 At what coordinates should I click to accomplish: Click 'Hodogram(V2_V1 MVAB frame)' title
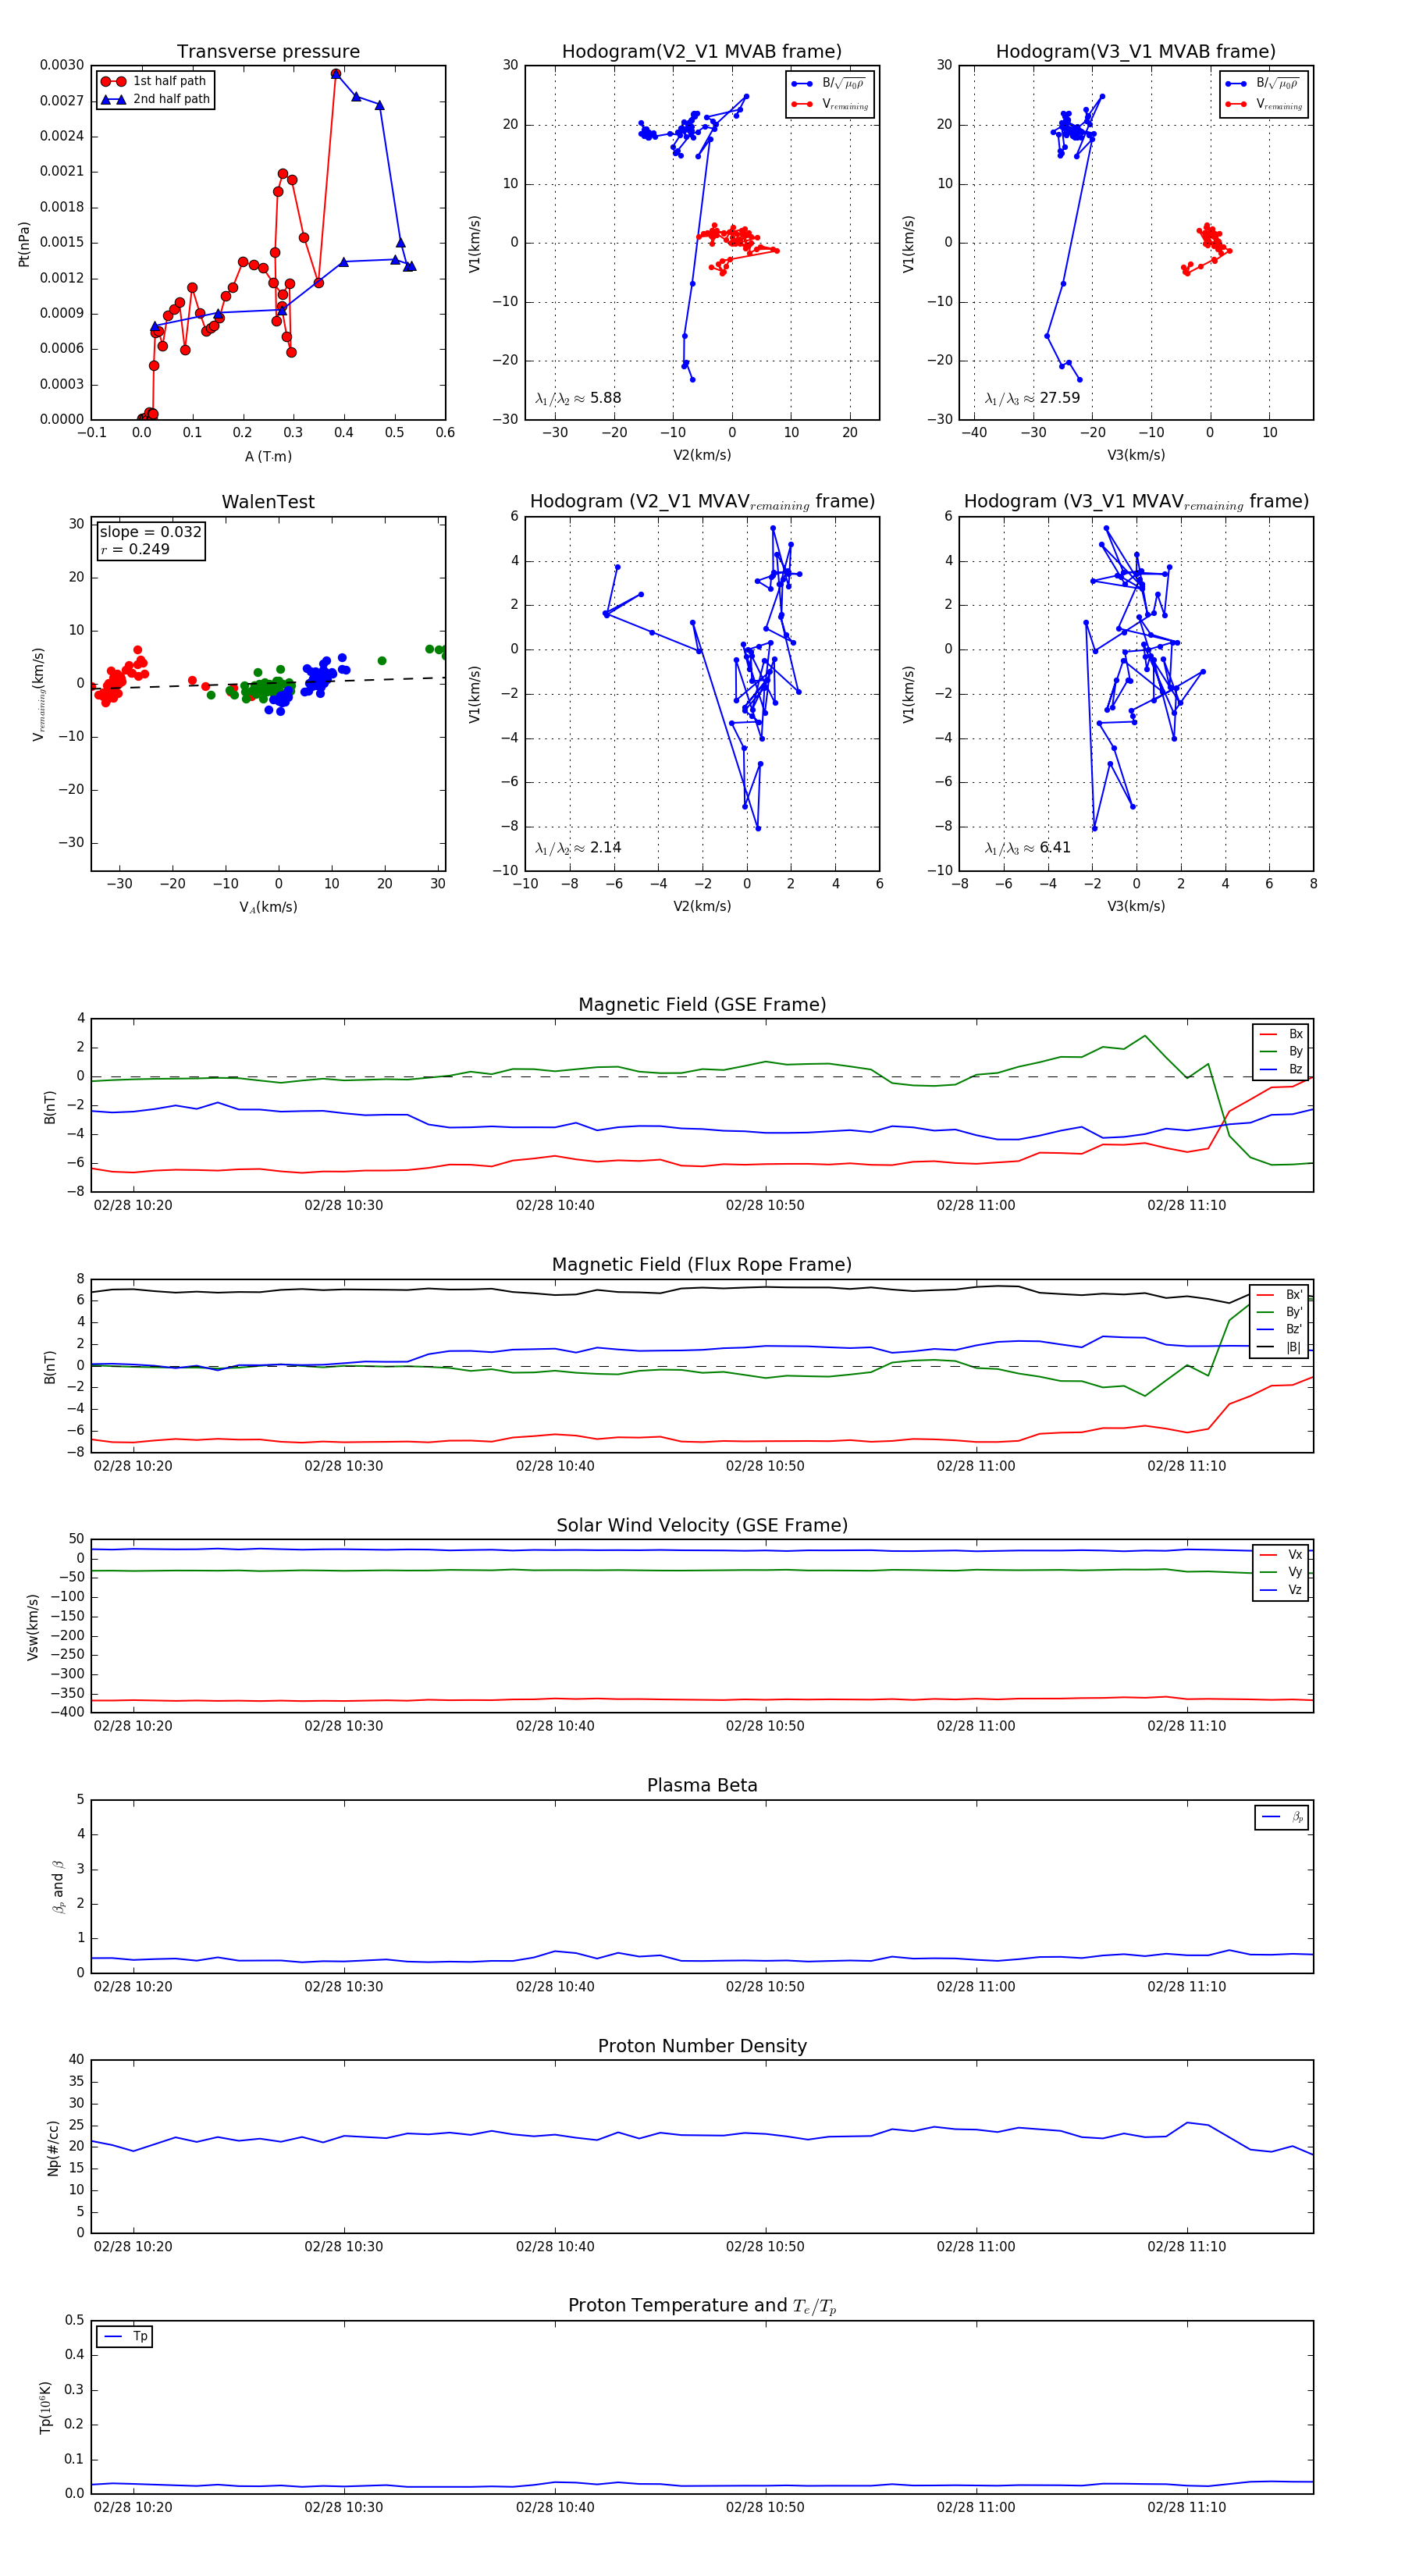pos(702,52)
